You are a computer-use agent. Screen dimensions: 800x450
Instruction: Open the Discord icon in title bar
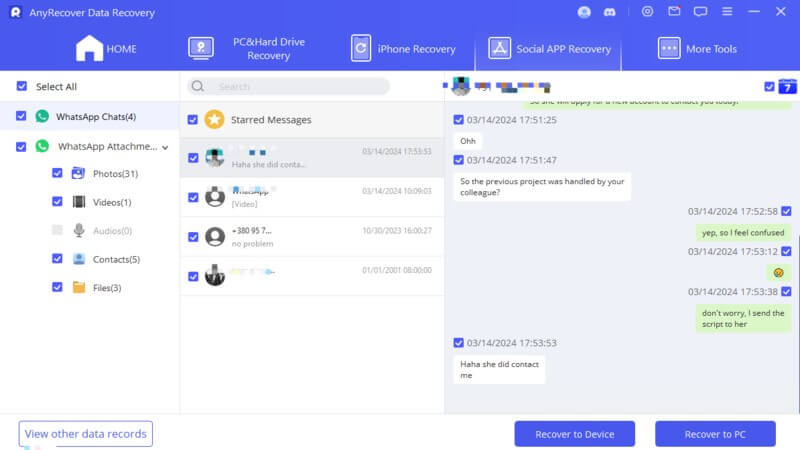point(609,12)
